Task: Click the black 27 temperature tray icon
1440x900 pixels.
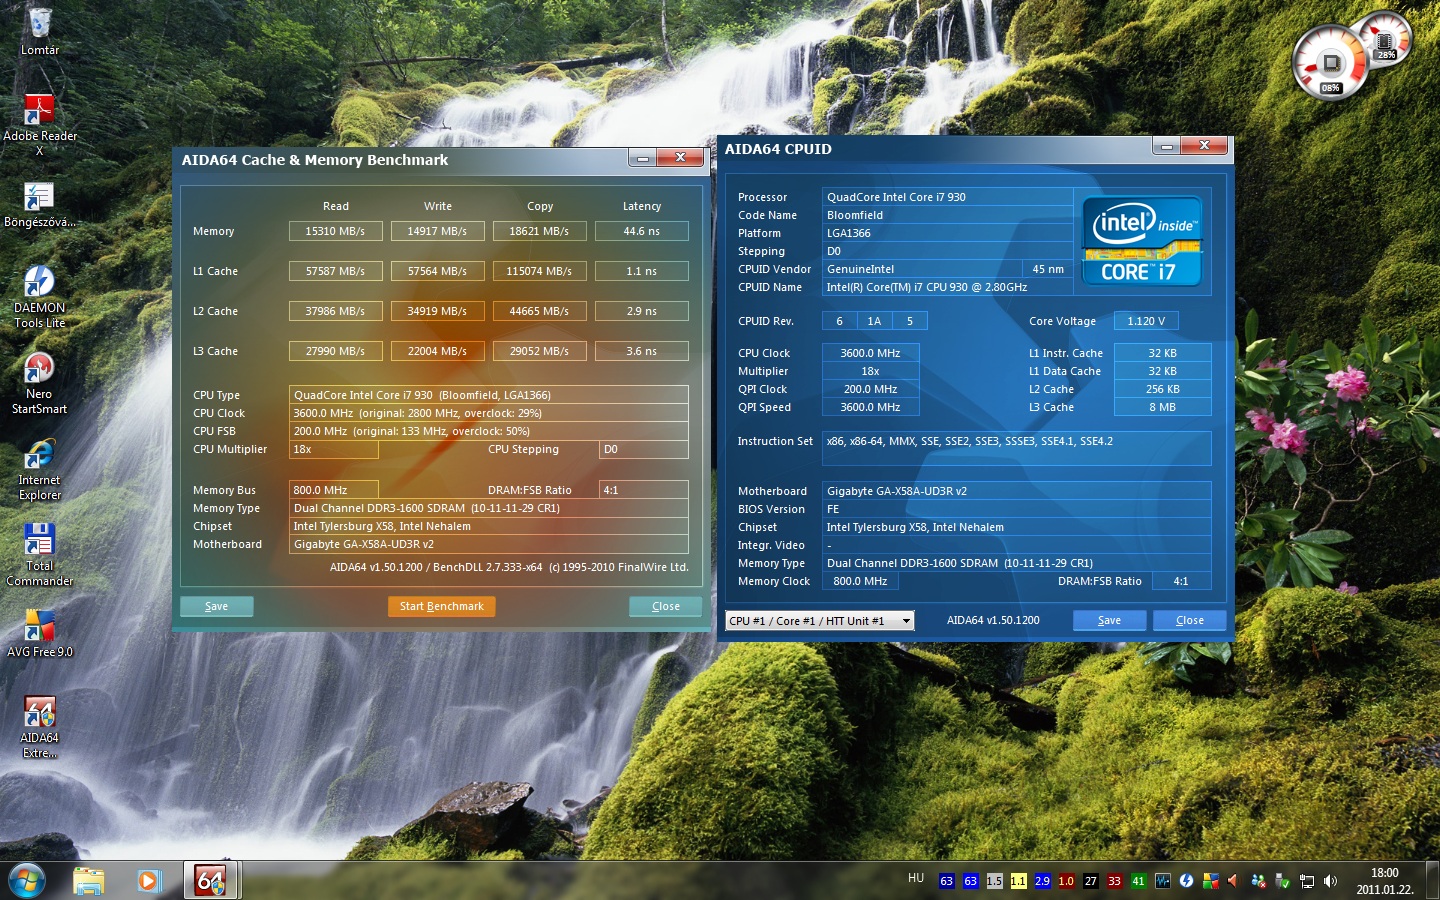Action: [1090, 881]
